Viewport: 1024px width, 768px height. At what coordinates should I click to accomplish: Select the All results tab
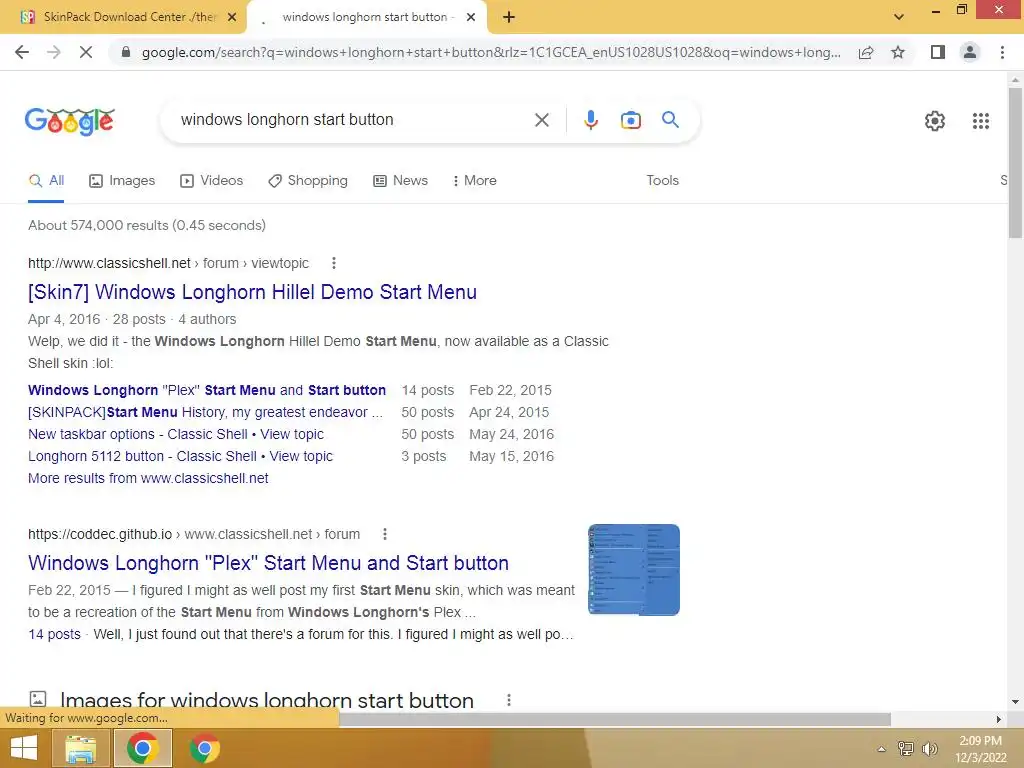click(x=46, y=181)
